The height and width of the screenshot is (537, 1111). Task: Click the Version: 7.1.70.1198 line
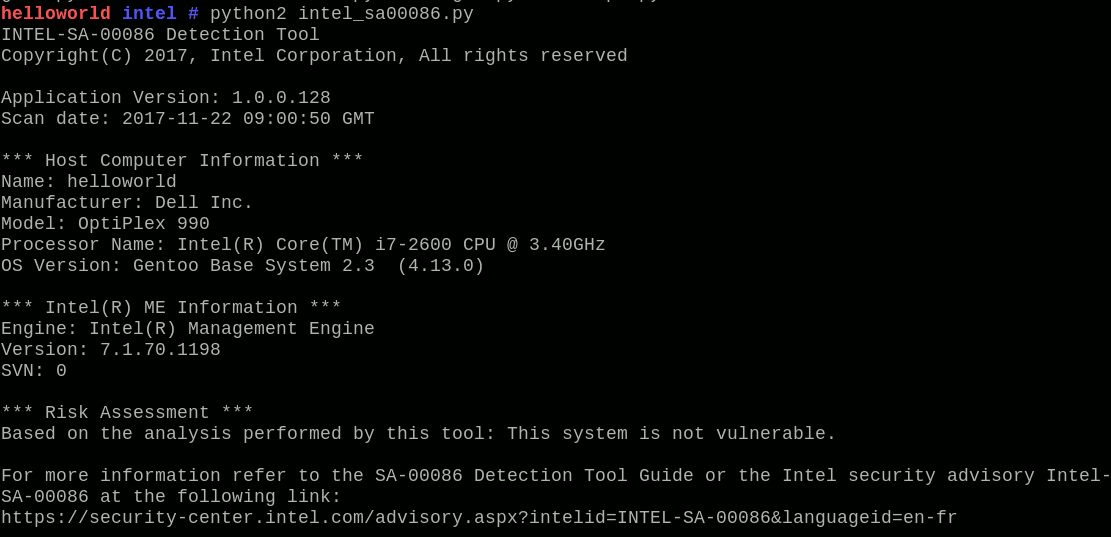click(x=110, y=350)
